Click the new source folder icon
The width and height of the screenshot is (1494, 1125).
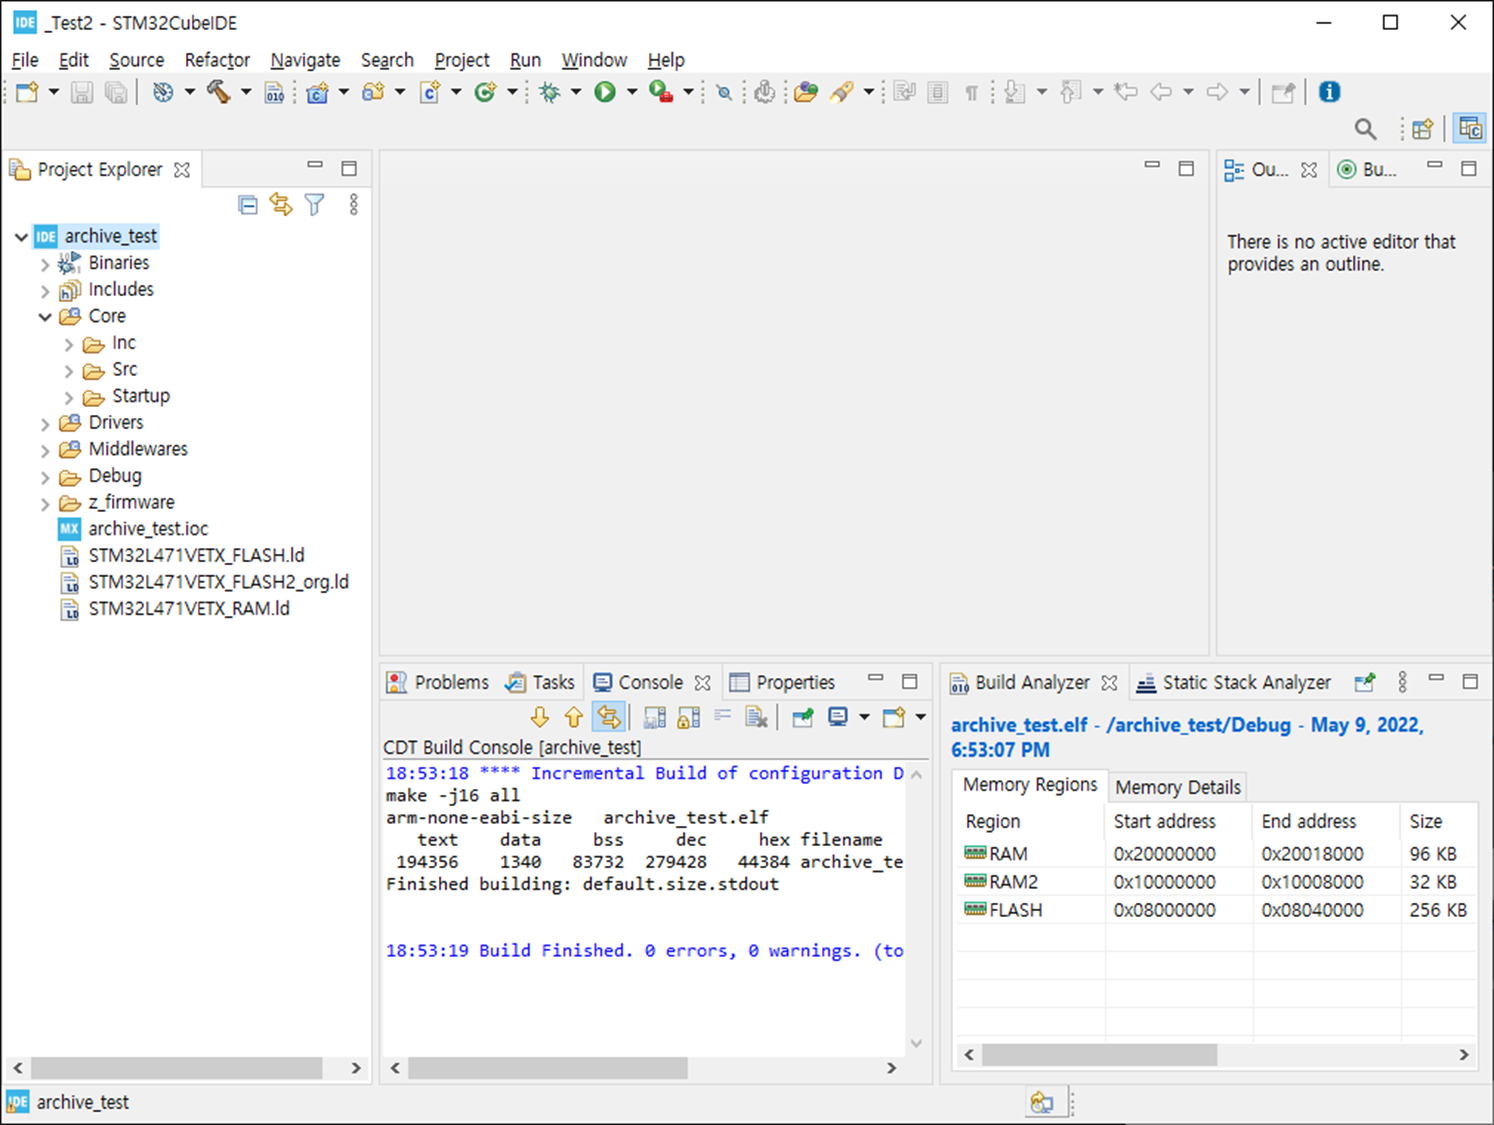pyautogui.click(x=373, y=92)
